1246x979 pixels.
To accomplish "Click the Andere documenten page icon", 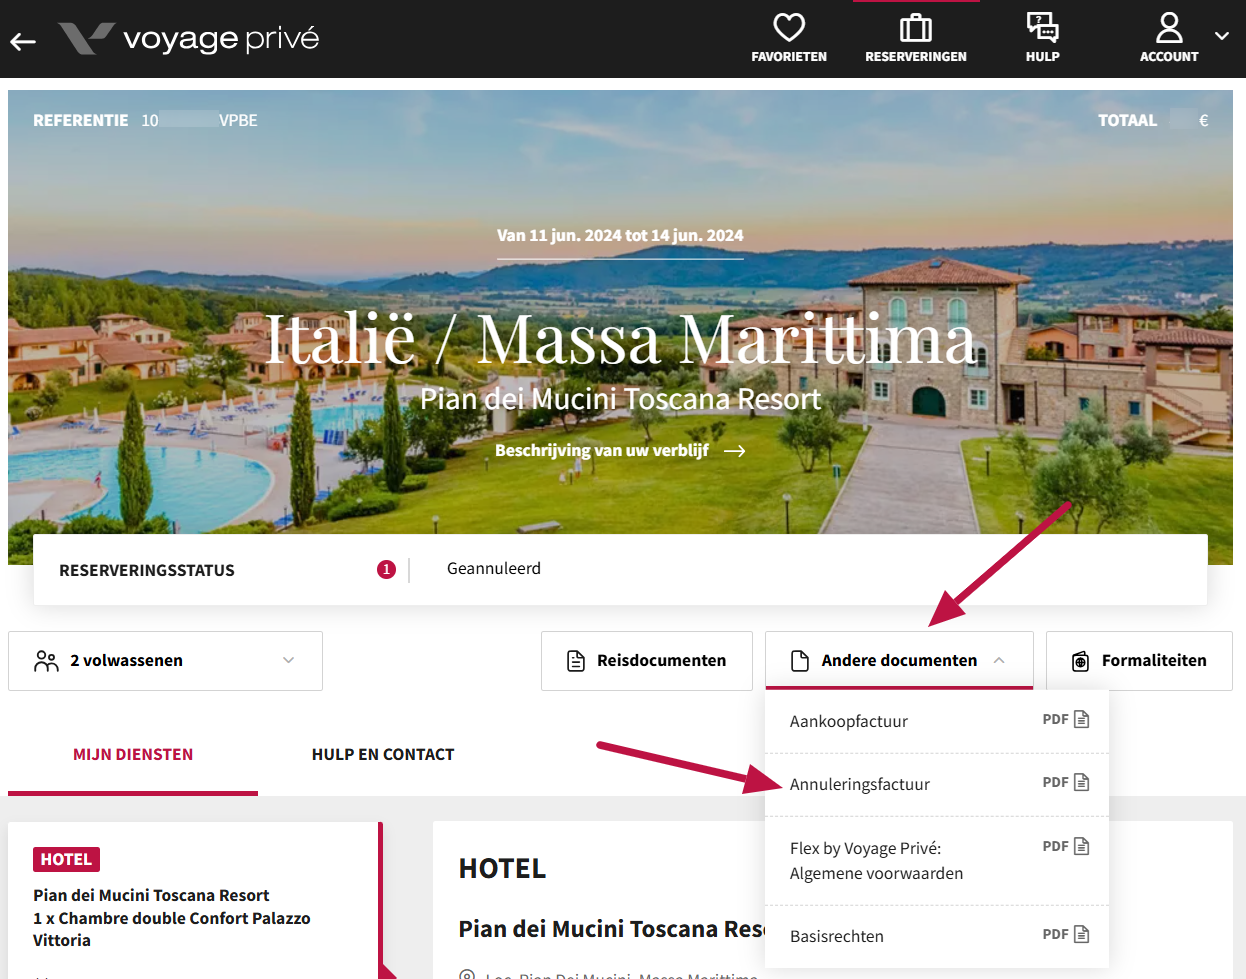I will [x=800, y=661].
